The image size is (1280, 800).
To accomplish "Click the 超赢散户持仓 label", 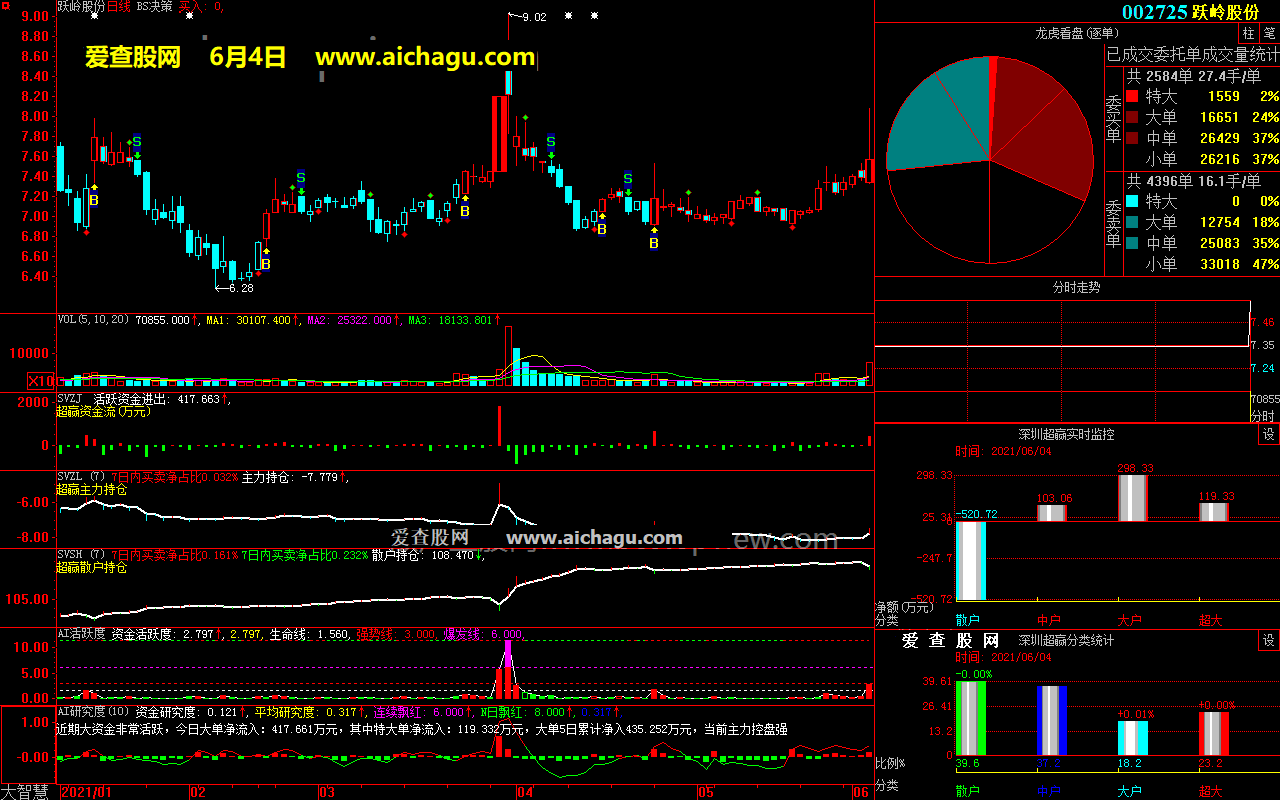I will click(92, 567).
